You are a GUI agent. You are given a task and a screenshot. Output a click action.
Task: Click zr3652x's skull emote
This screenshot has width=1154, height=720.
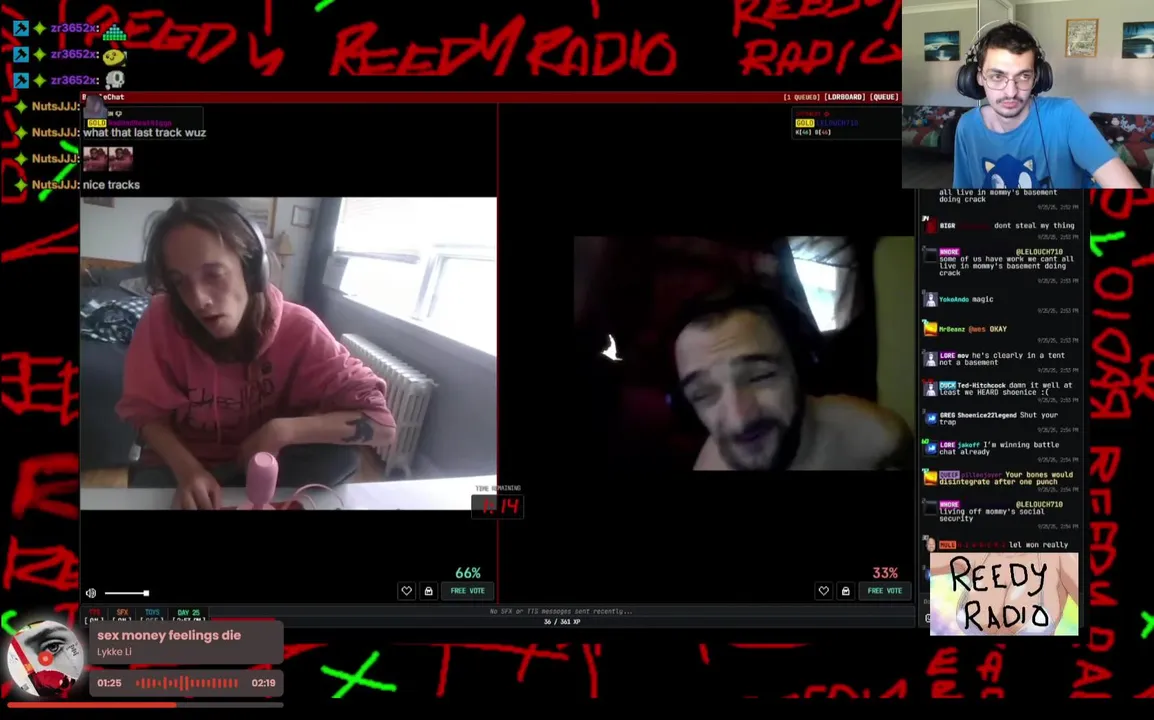(x=115, y=80)
